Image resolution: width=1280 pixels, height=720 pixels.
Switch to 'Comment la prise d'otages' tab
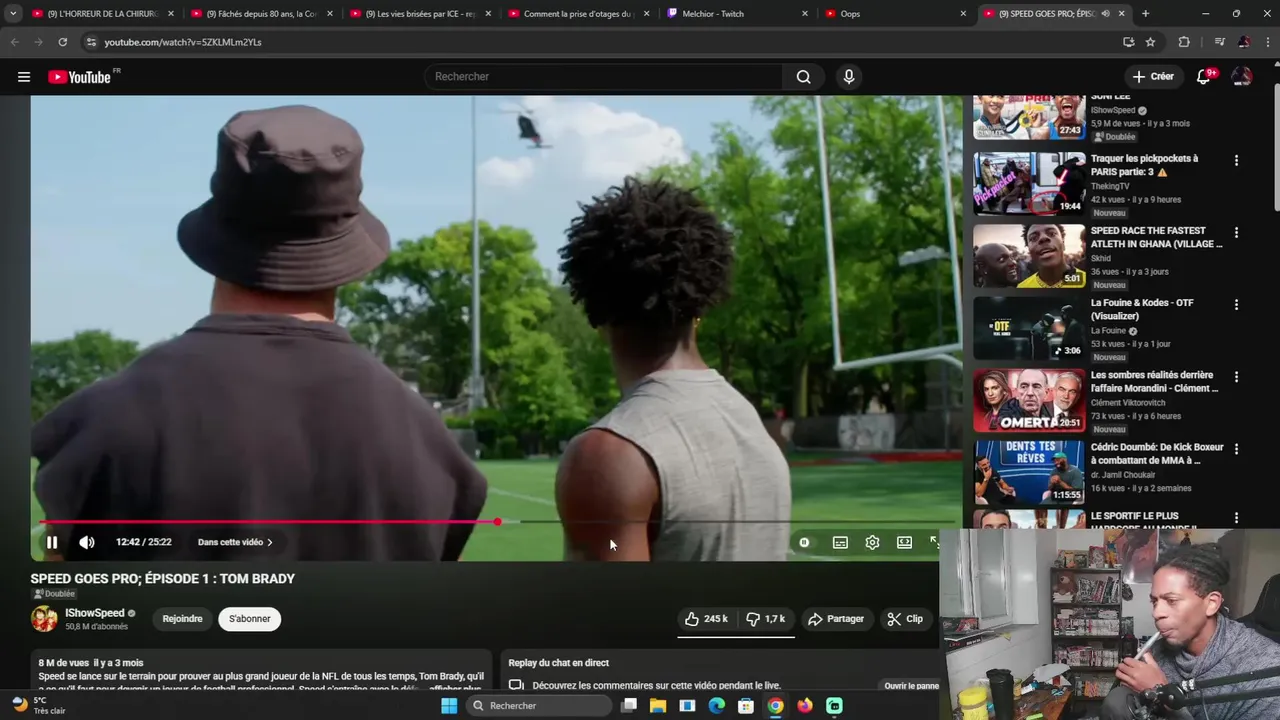coord(578,14)
